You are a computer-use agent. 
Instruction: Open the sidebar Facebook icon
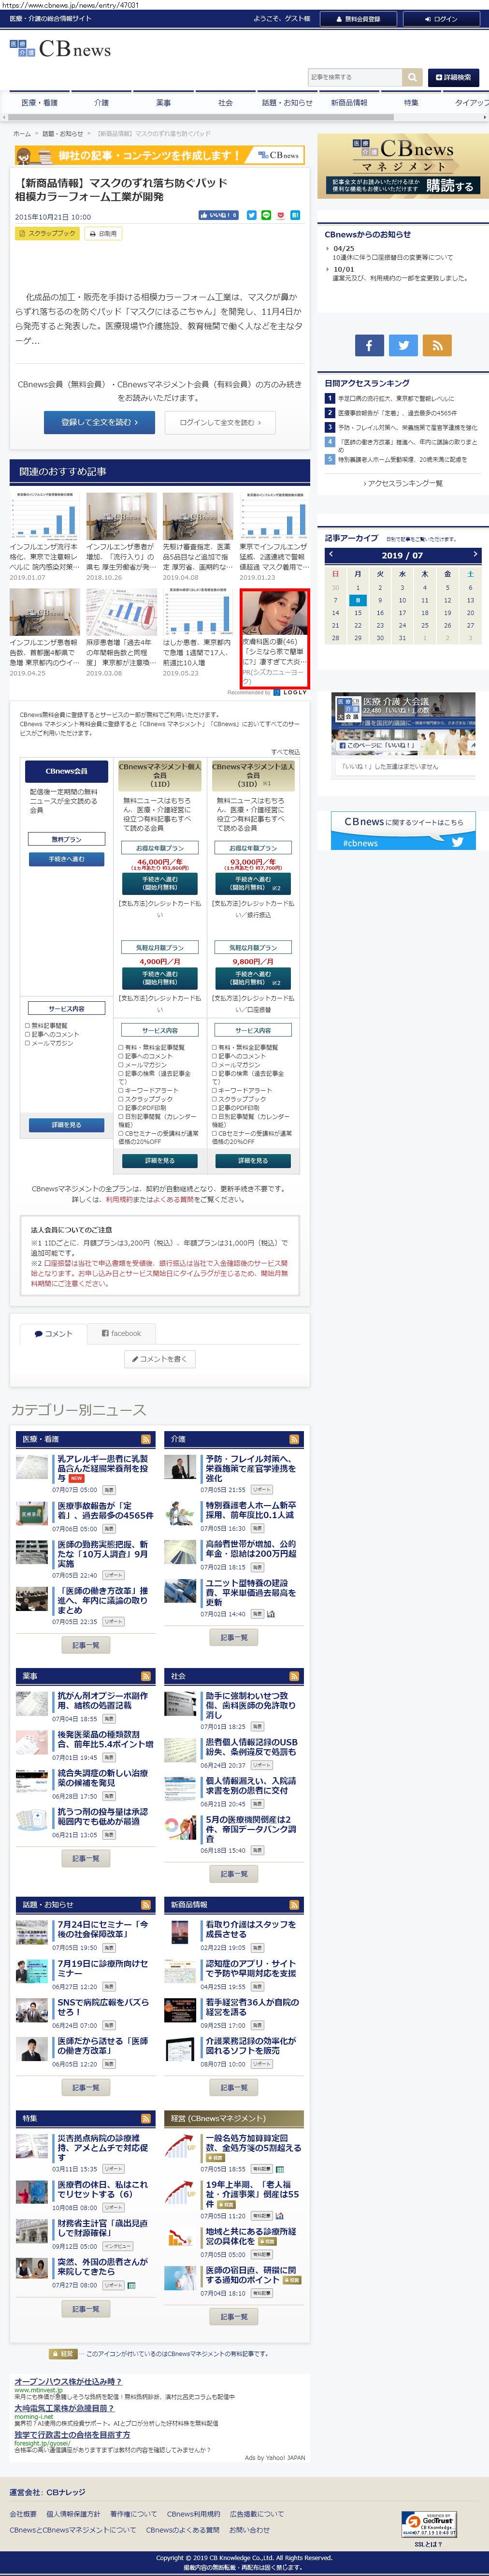point(369,345)
